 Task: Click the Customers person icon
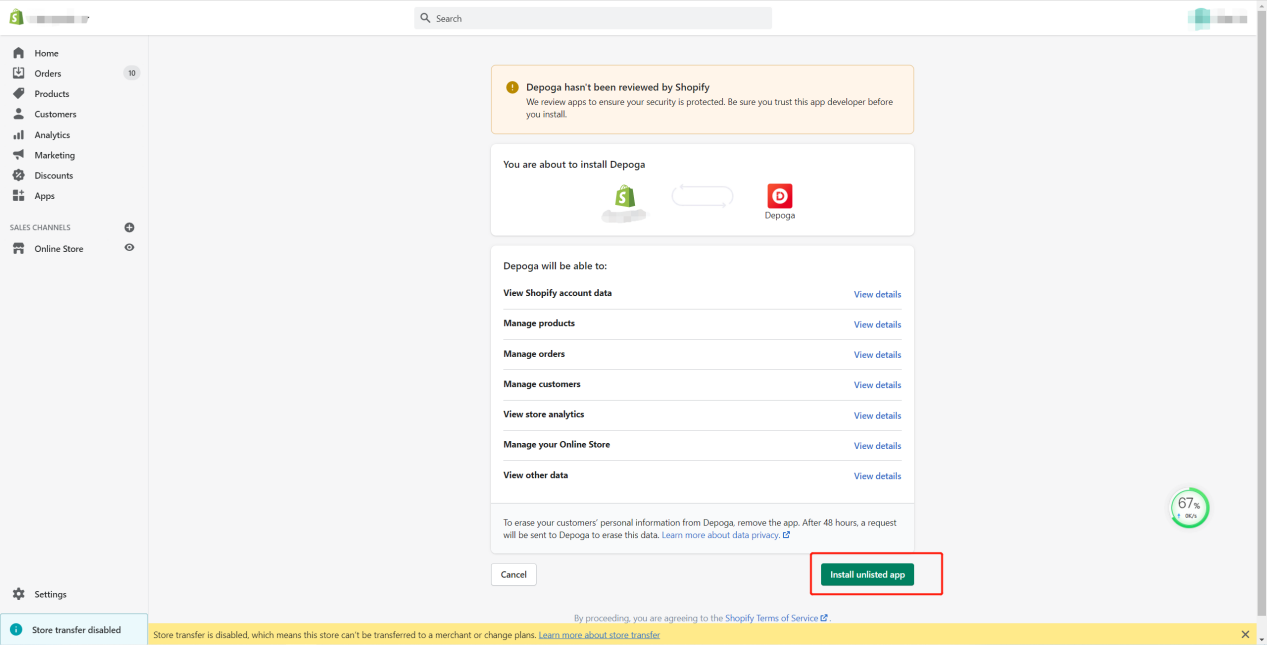click(18, 114)
